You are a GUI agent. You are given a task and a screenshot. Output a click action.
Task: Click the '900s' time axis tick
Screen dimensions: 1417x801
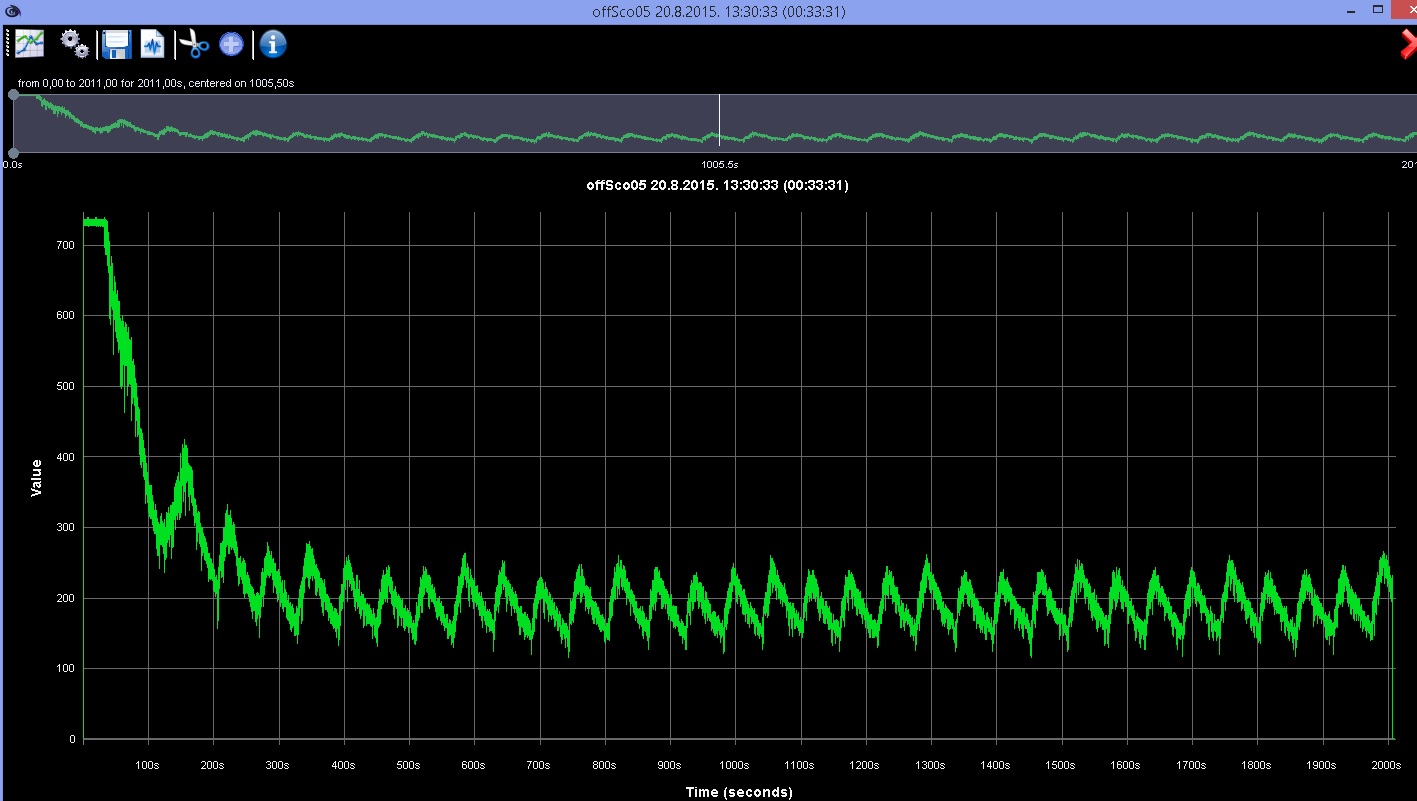pyautogui.click(x=669, y=765)
